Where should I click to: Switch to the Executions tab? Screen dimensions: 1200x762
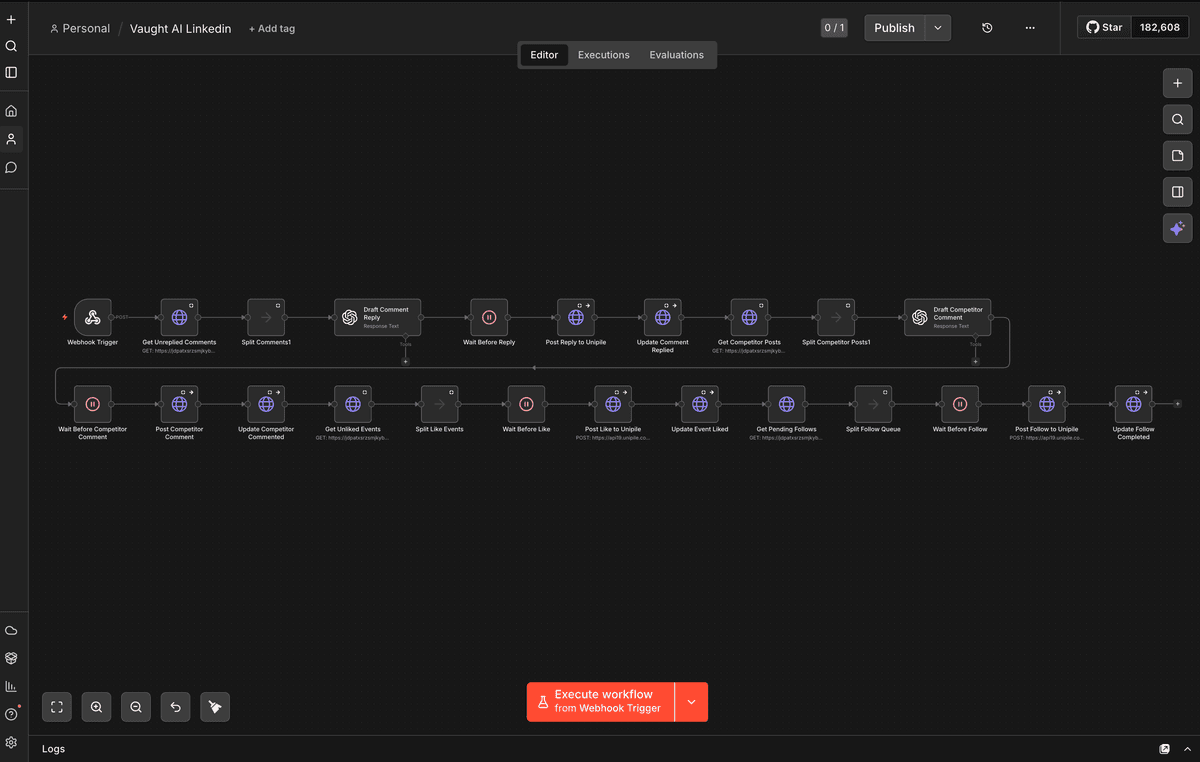click(603, 55)
